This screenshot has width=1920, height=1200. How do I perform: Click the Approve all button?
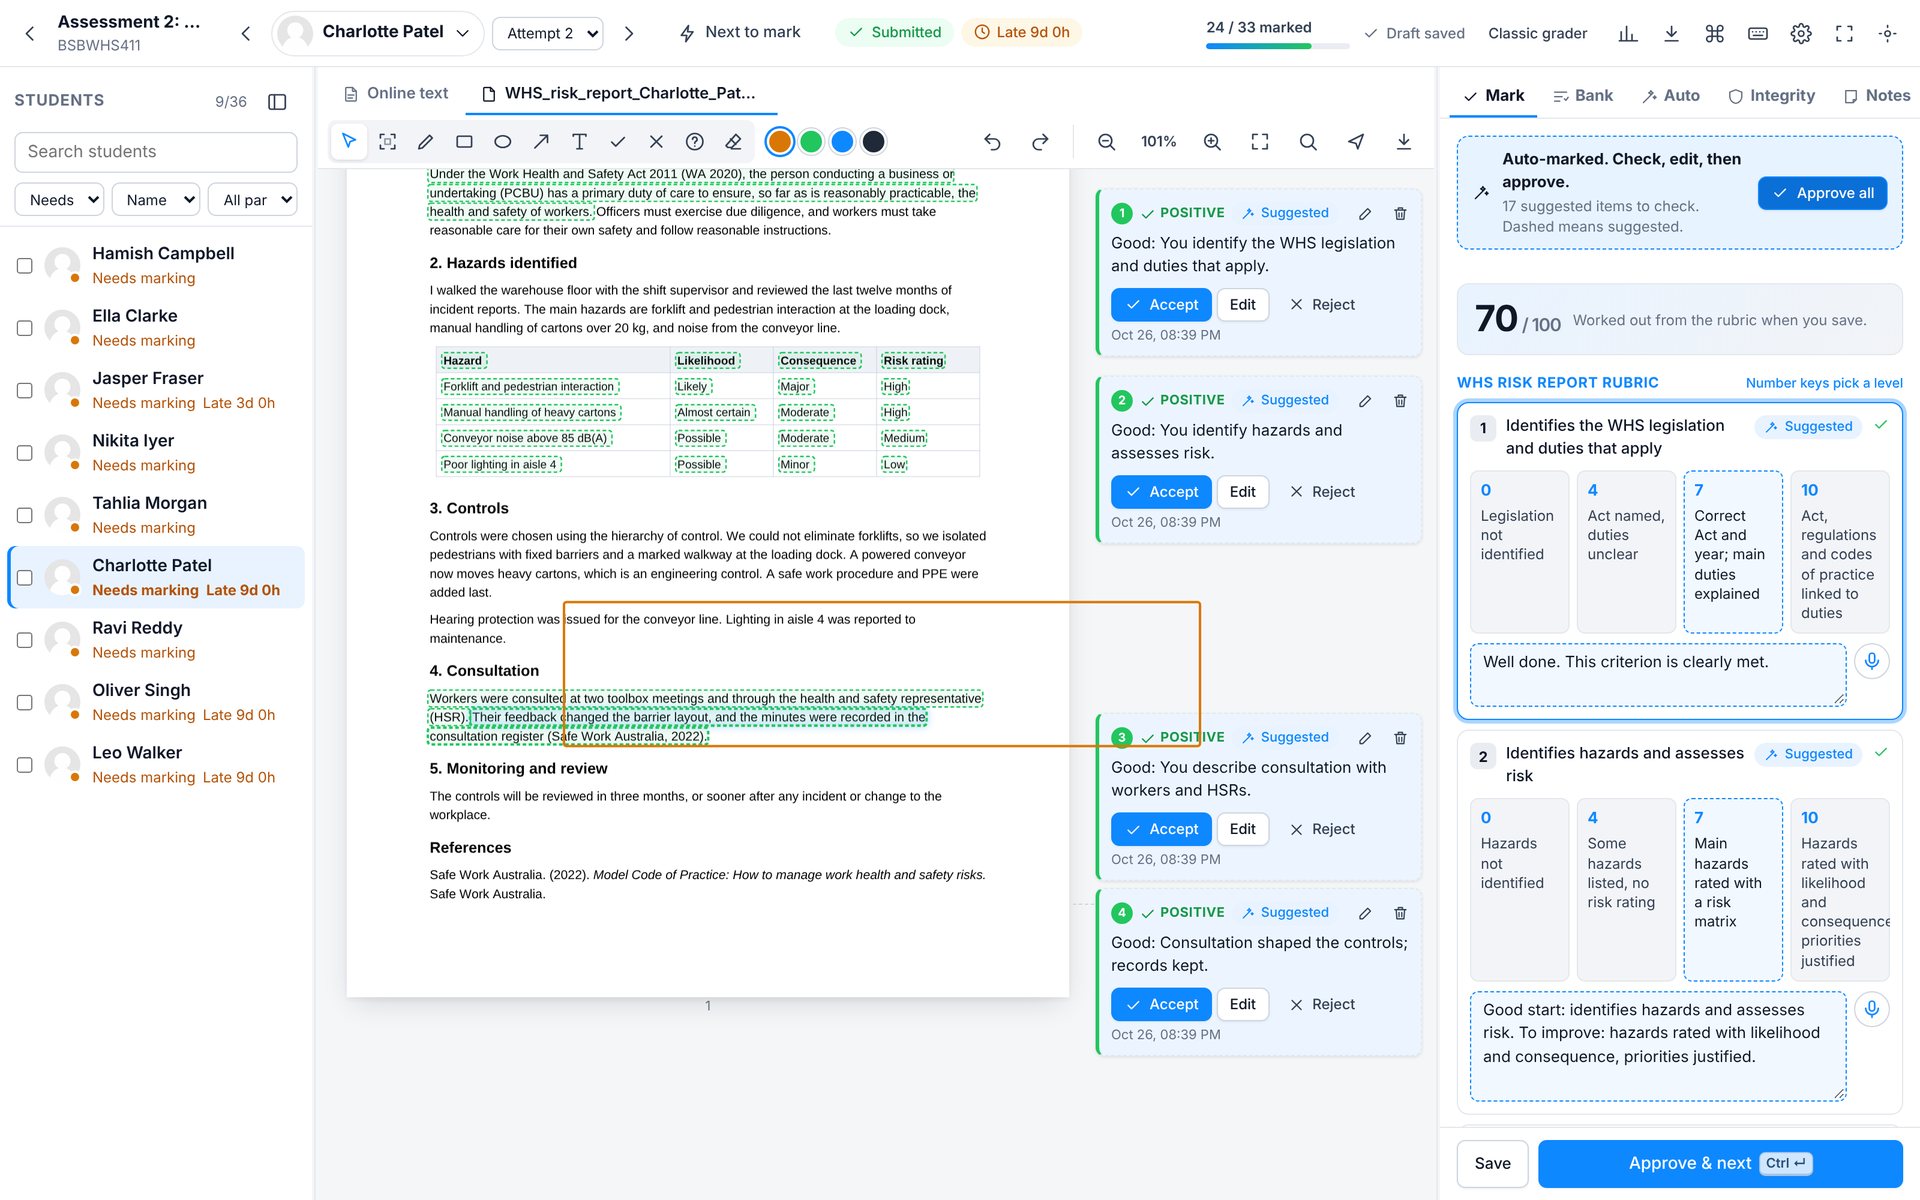[1822, 193]
